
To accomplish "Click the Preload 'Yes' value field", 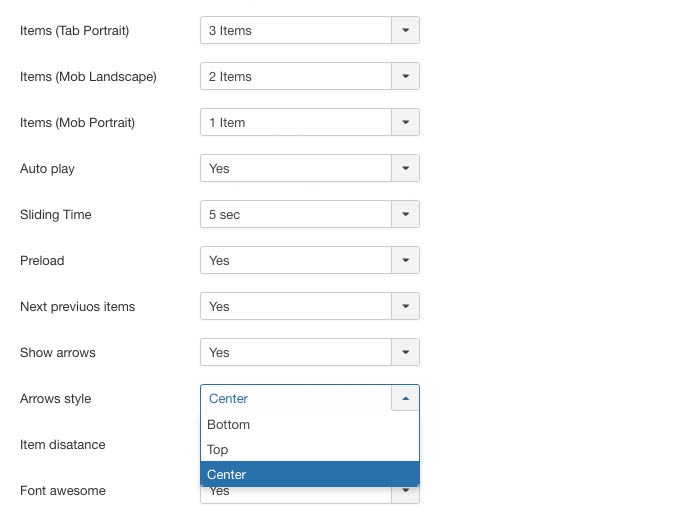I will pyautogui.click(x=296, y=261).
